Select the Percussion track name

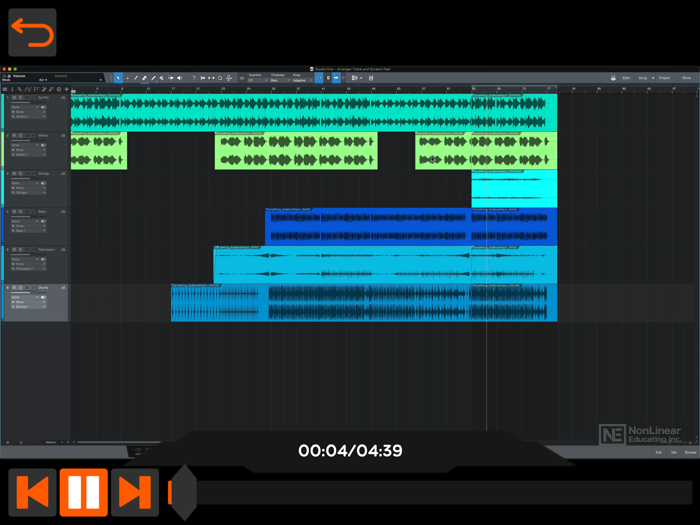point(46,250)
